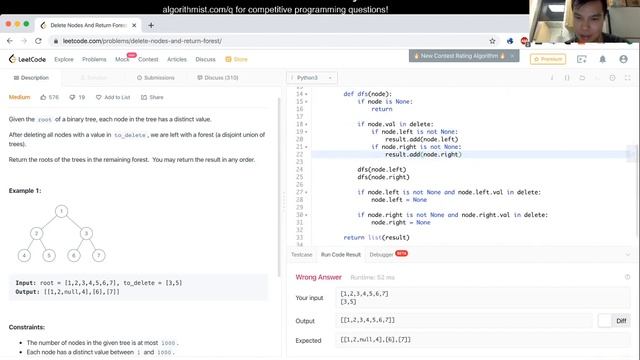This screenshot has height=360, width=640.
Task: Click the browser address bar URL
Action: point(142,41)
